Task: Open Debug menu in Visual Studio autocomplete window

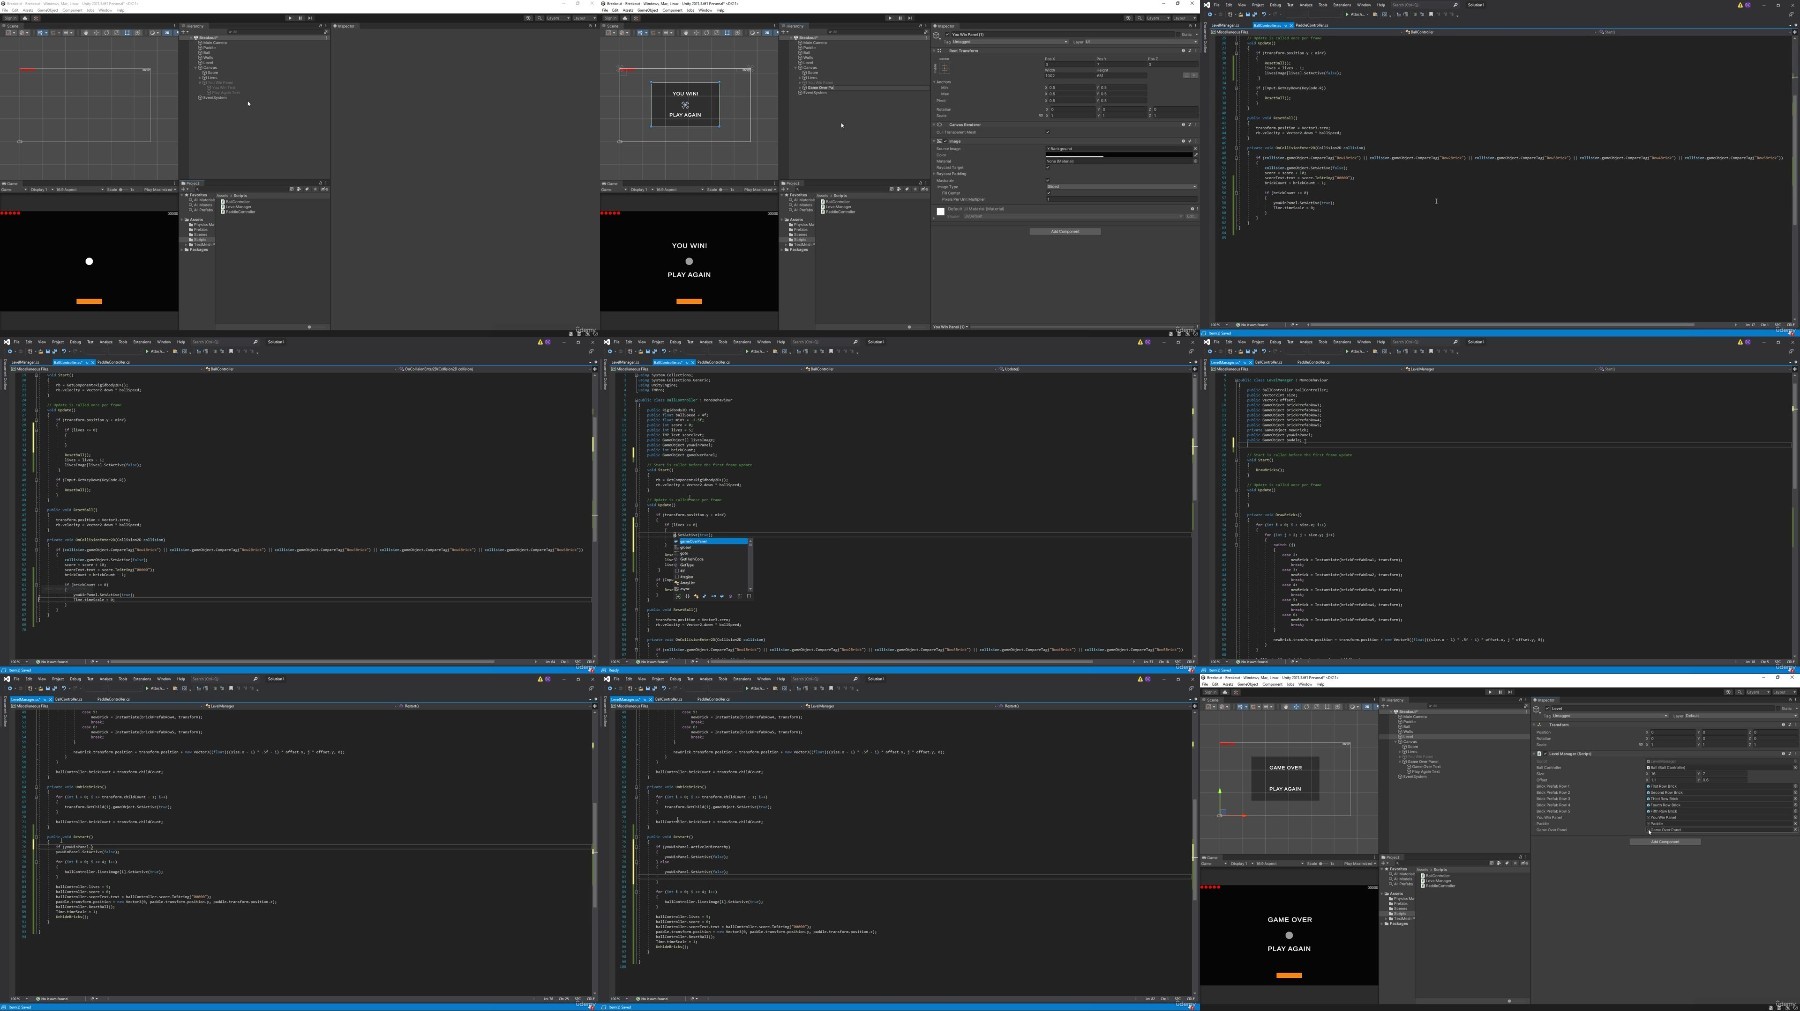Action: (675, 342)
